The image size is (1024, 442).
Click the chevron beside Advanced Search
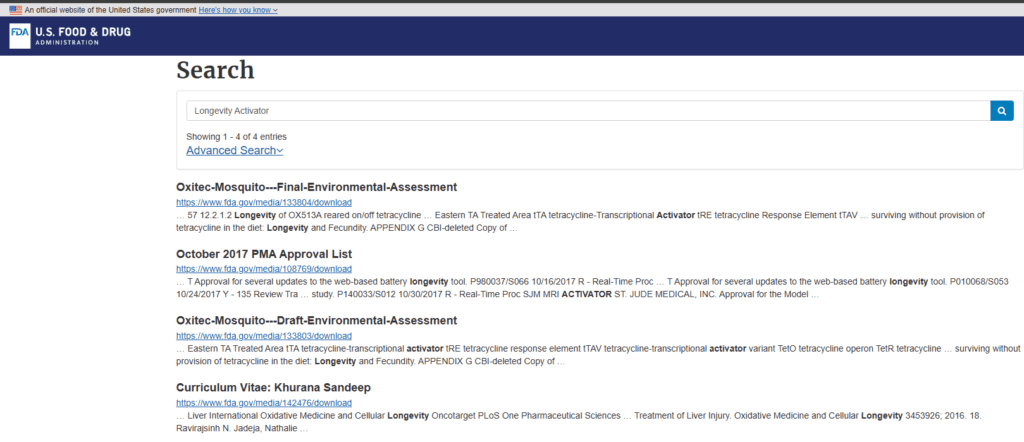pyautogui.click(x=280, y=151)
